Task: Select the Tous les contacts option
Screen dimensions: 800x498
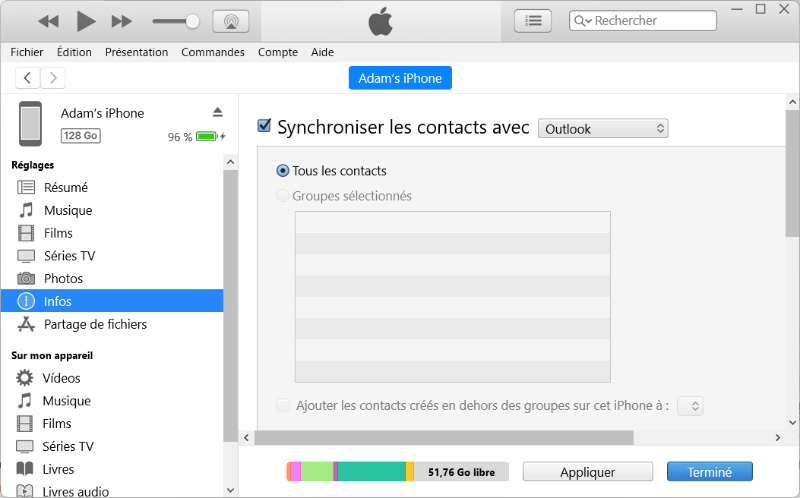Action: tap(283, 171)
